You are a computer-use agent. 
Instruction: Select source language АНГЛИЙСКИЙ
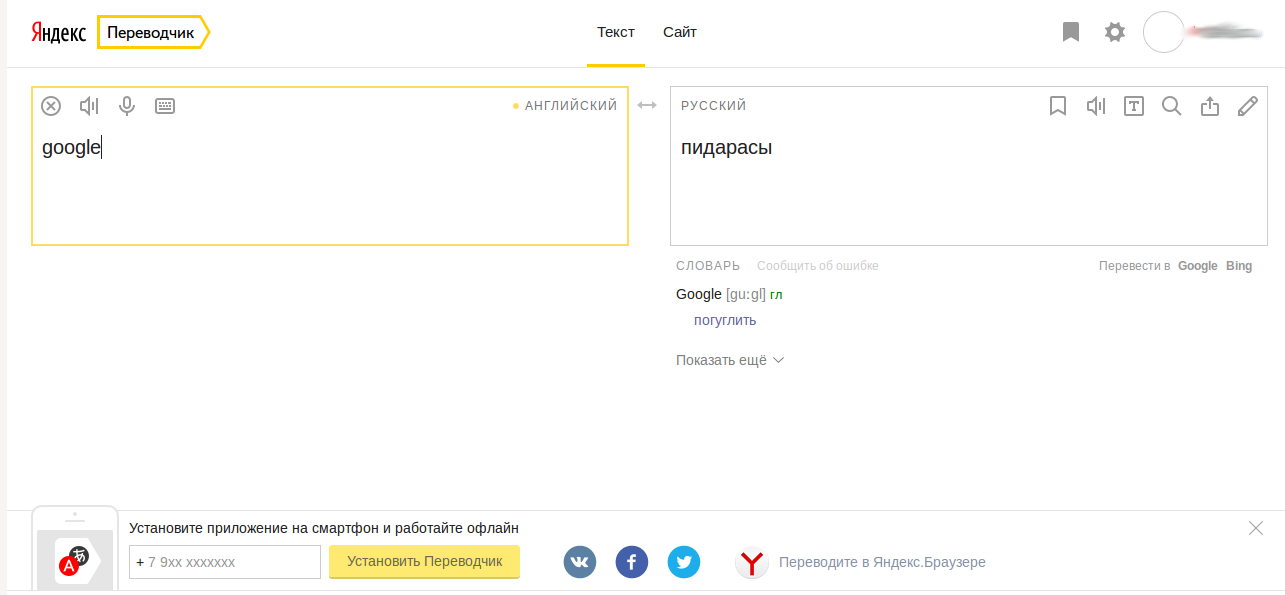click(x=571, y=106)
